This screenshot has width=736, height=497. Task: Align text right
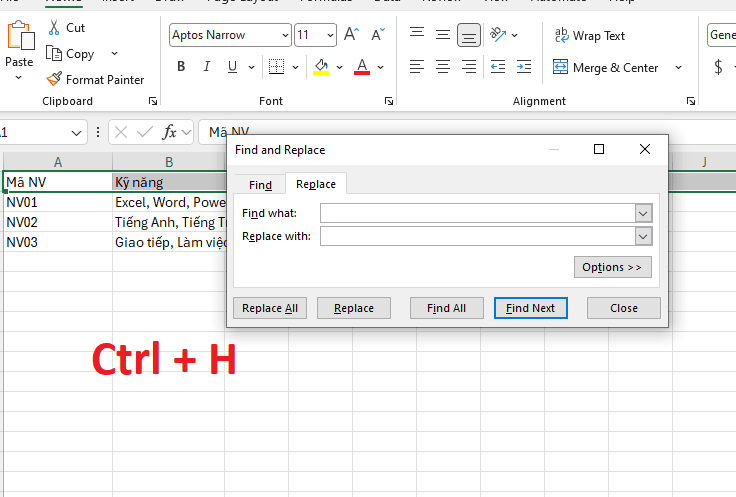click(x=469, y=67)
